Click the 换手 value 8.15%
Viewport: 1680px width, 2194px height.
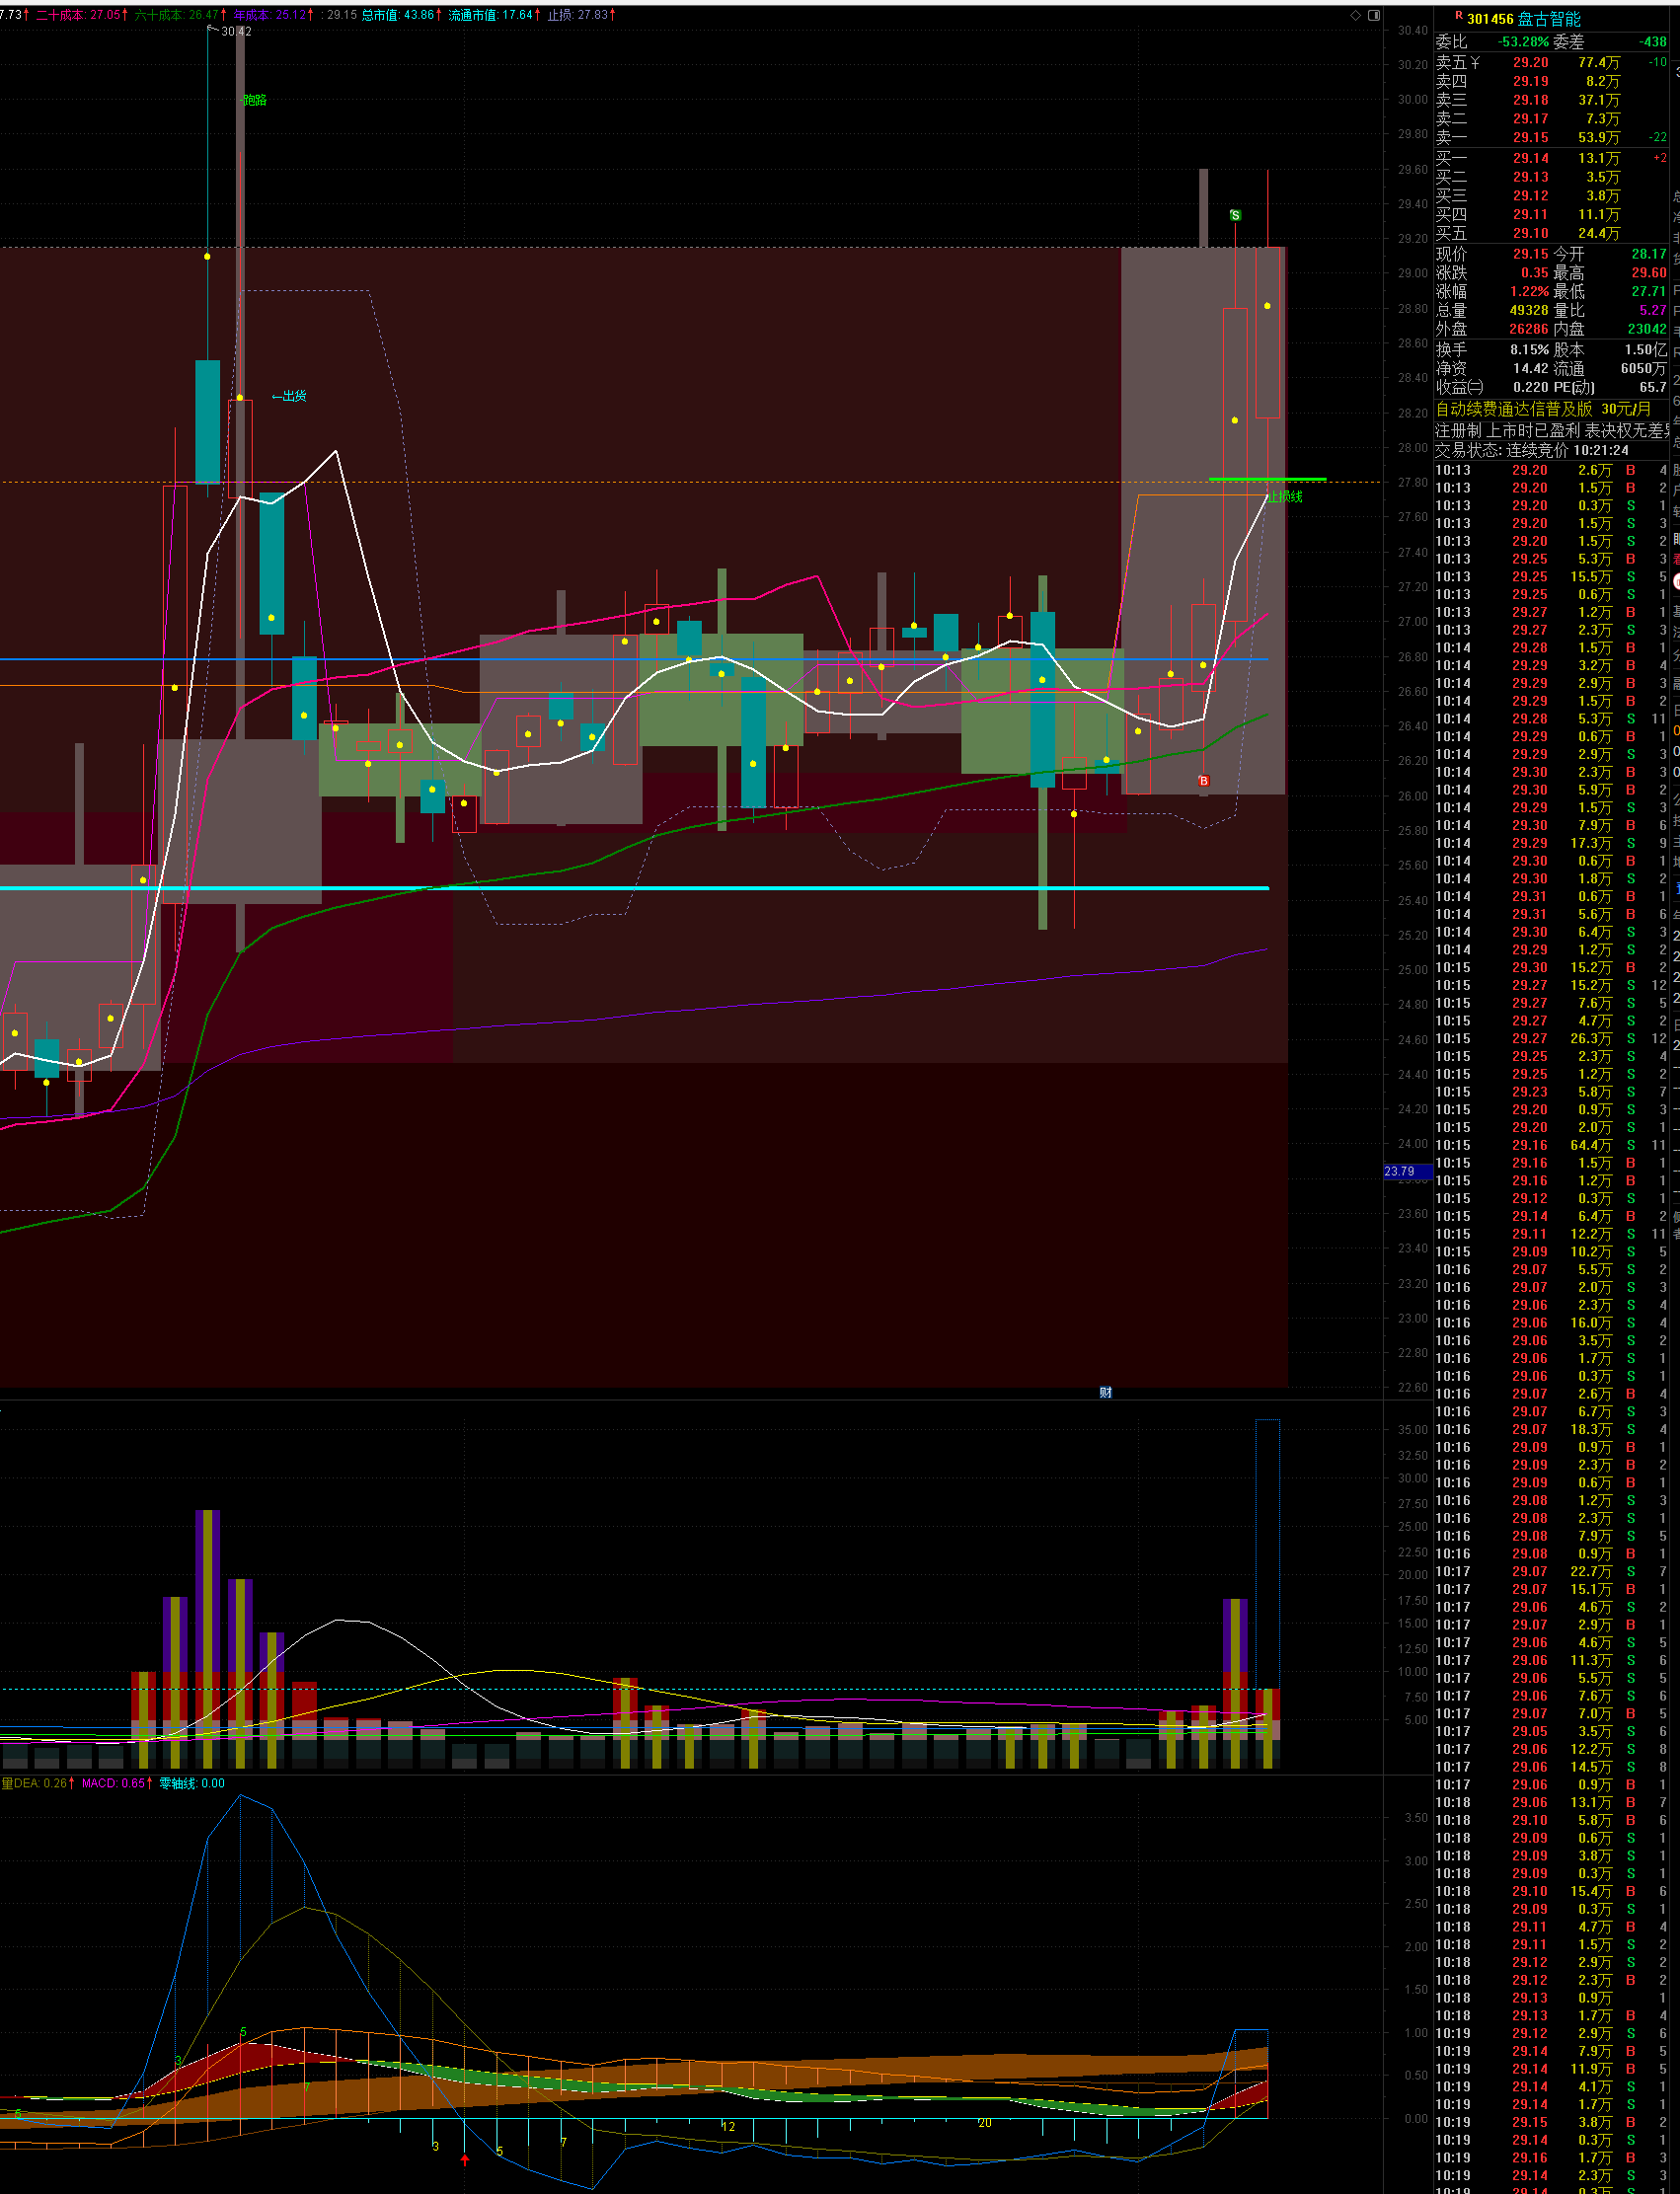pos(1529,350)
